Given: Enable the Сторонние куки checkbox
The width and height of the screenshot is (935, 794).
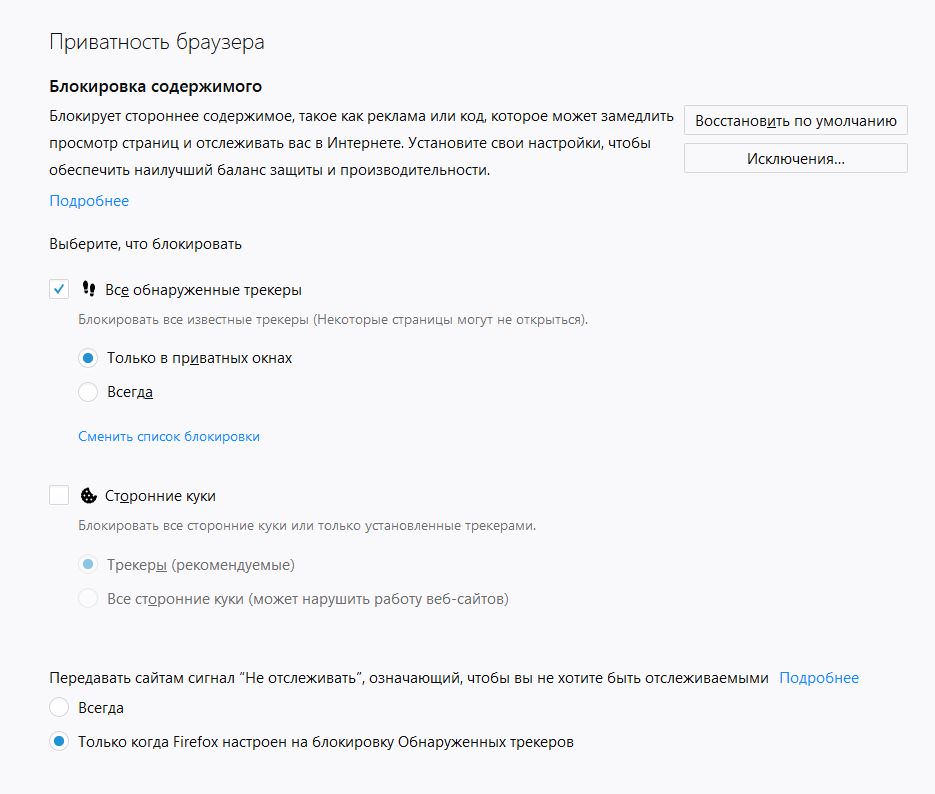Looking at the screenshot, I should (x=59, y=495).
